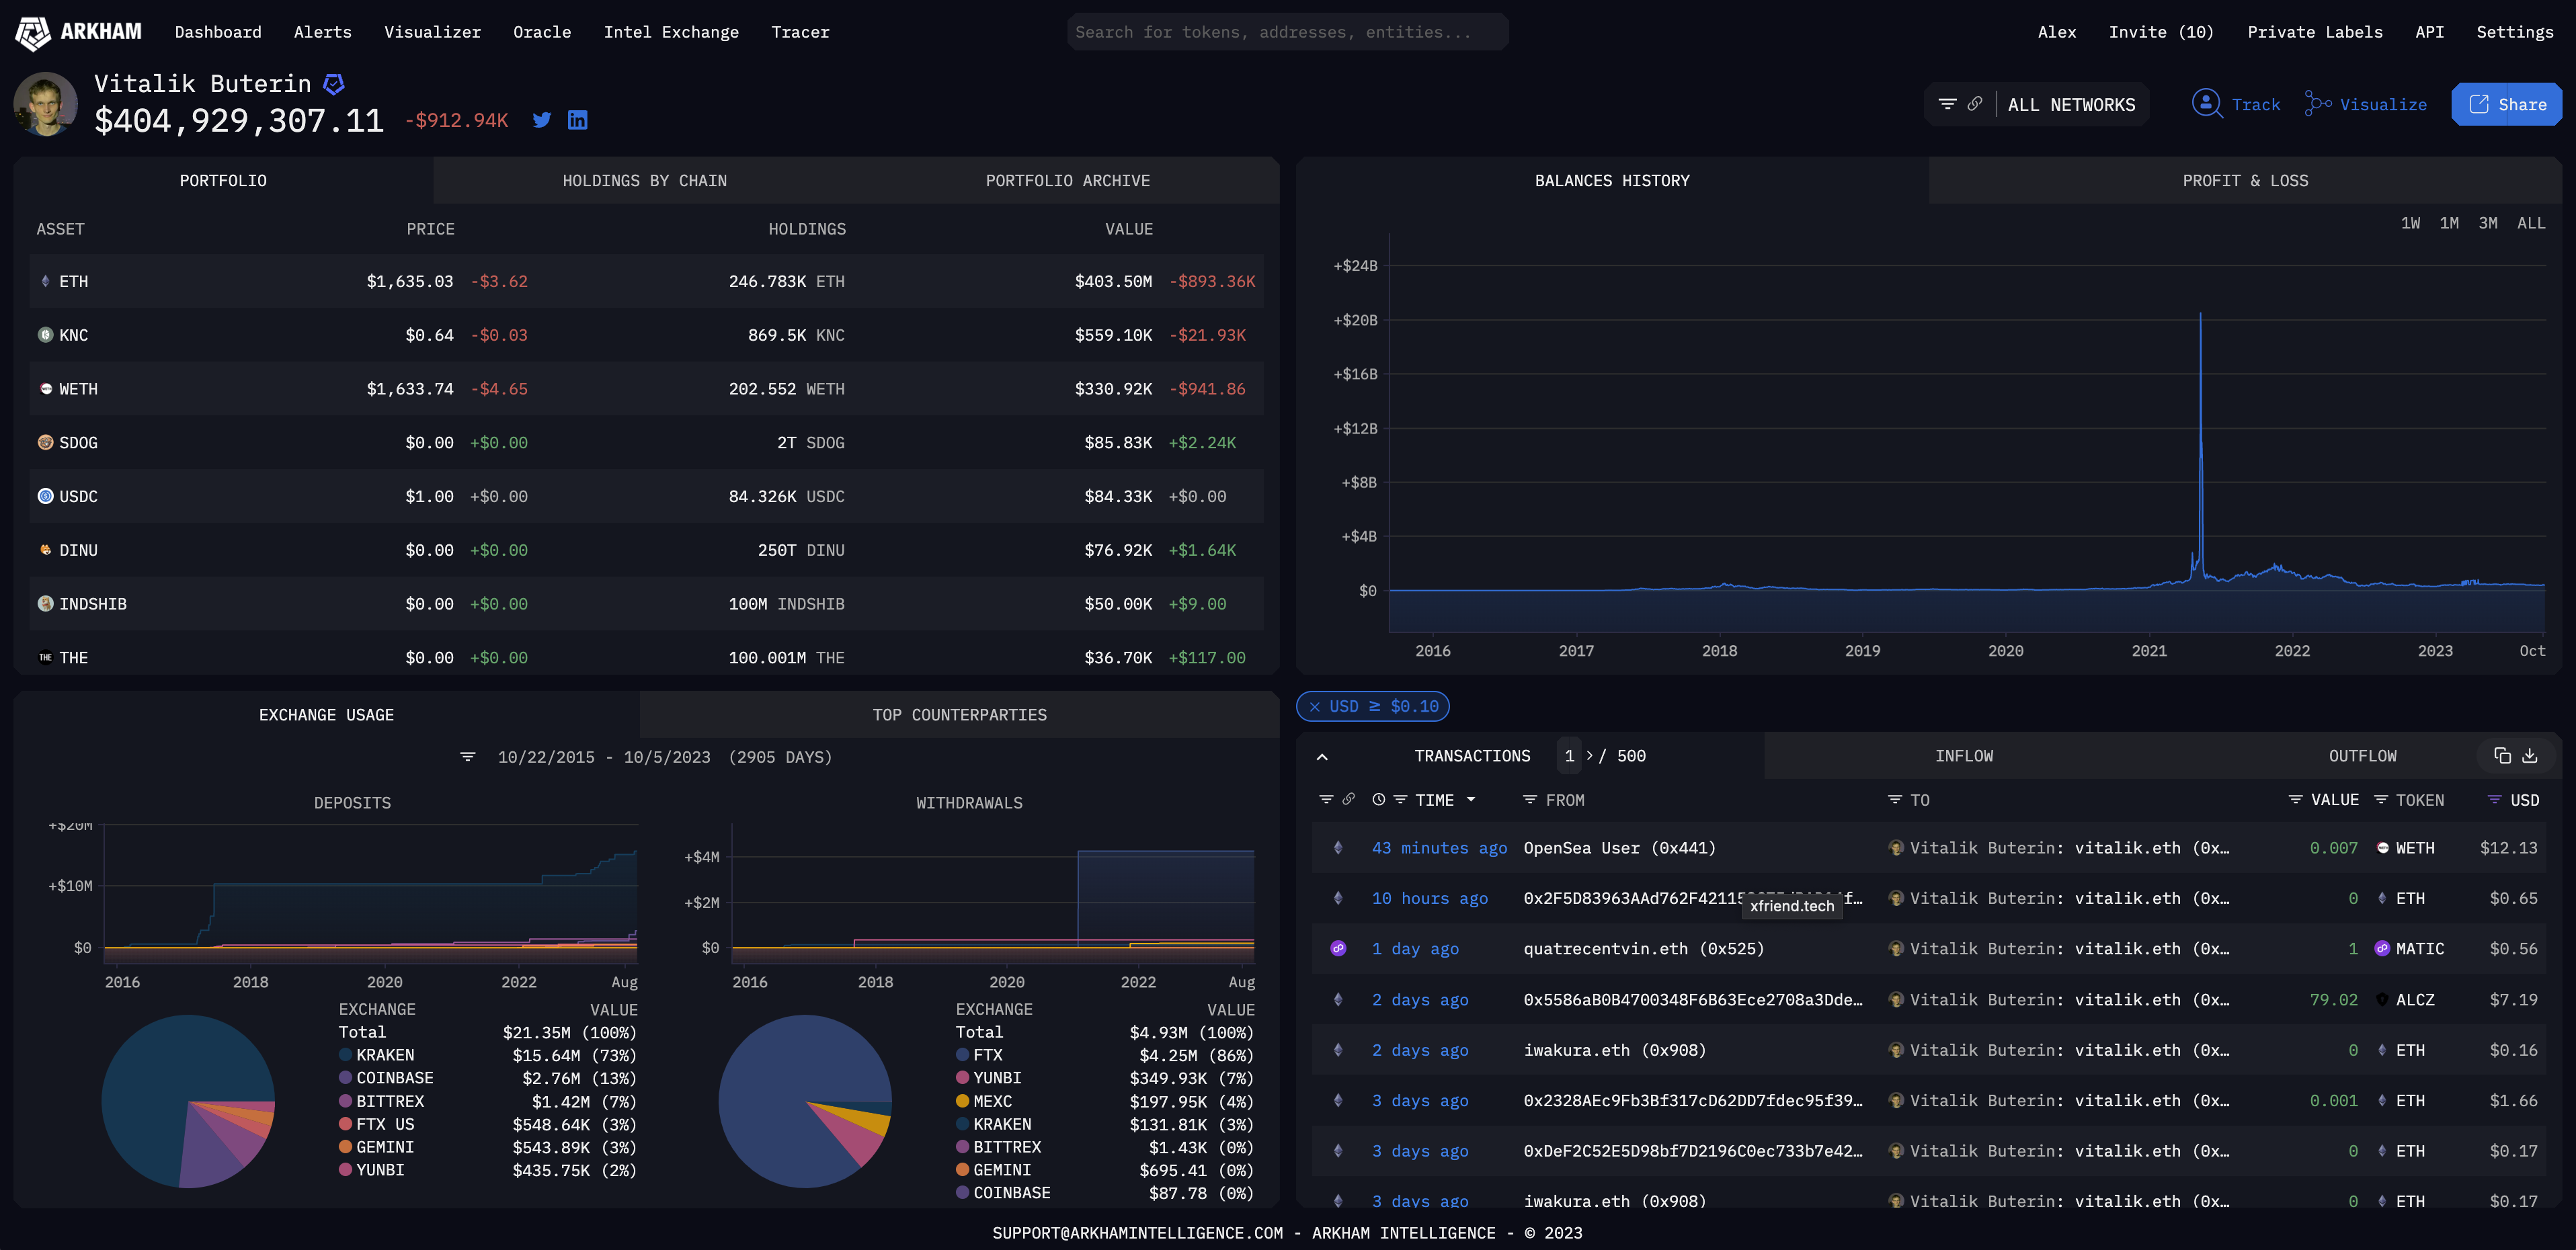Open the Dashboard nav item
Screen dimensions: 2576x1250
218,32
